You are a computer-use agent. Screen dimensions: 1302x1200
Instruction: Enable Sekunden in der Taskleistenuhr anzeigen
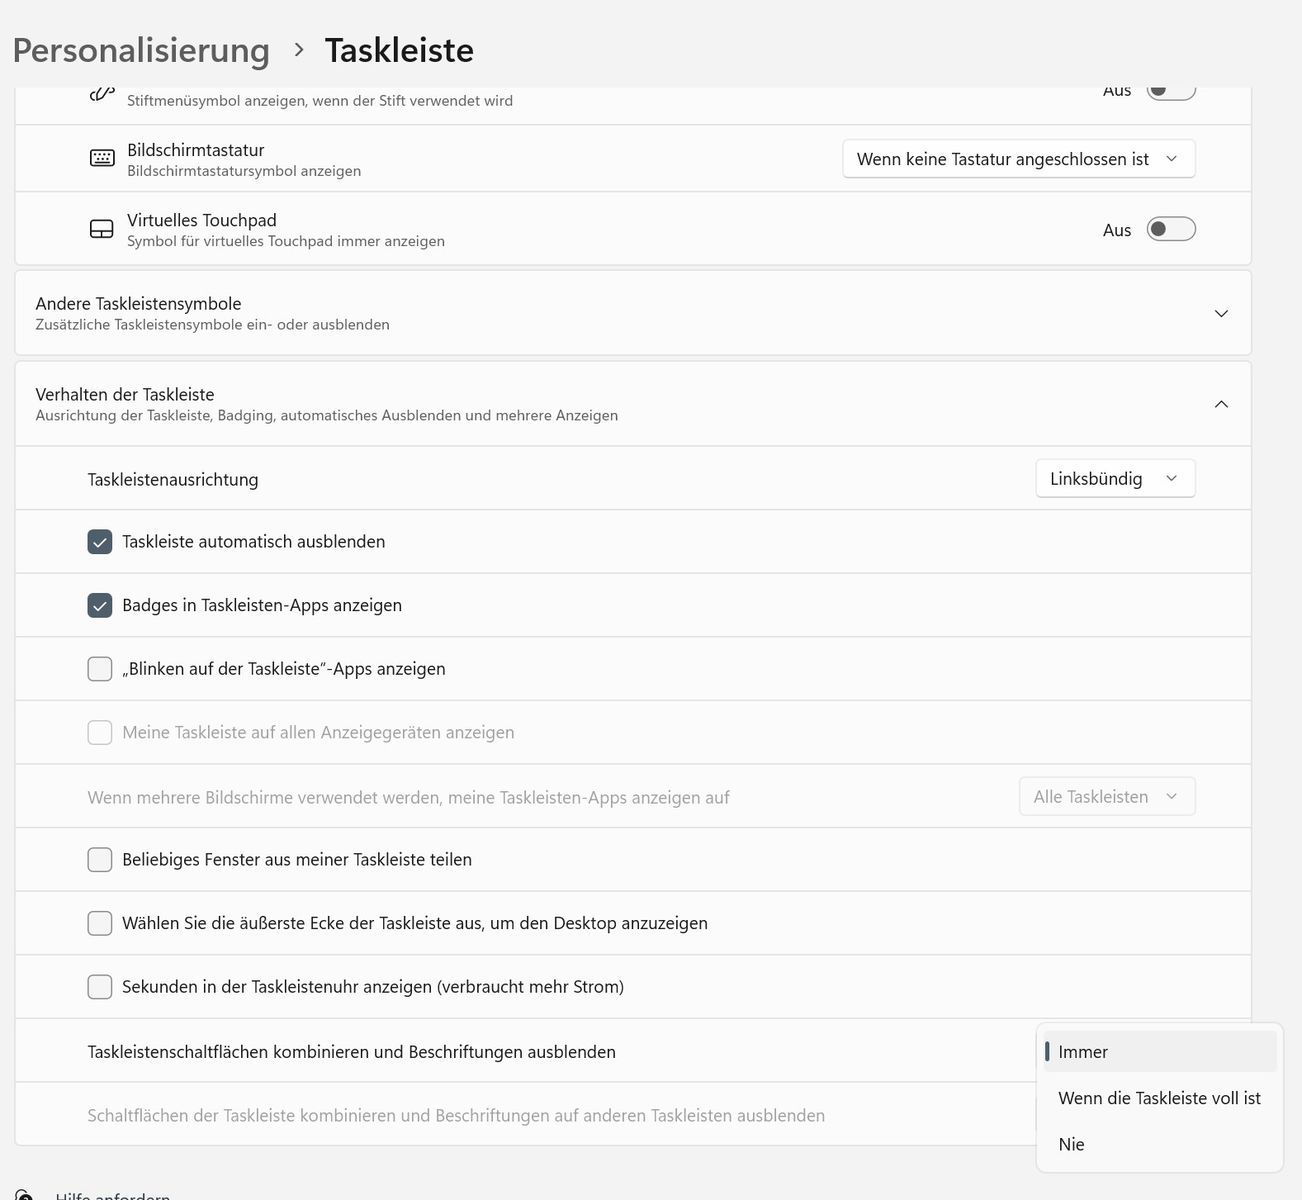pyautogui.click(x=100, y=987)
